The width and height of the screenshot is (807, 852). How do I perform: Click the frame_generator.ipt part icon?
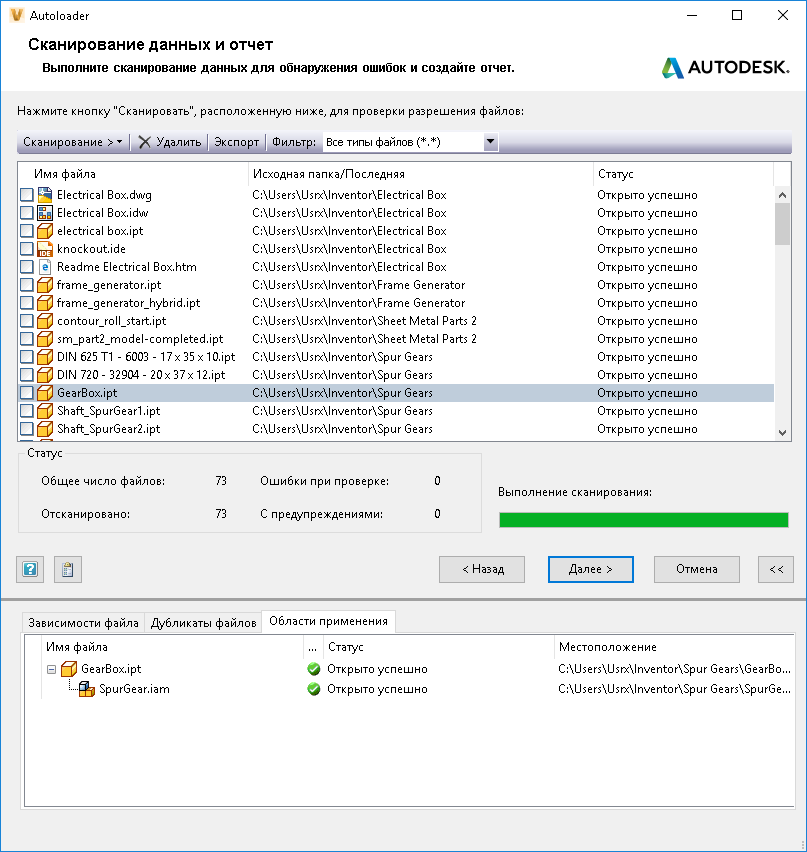[x=45, y=284]
